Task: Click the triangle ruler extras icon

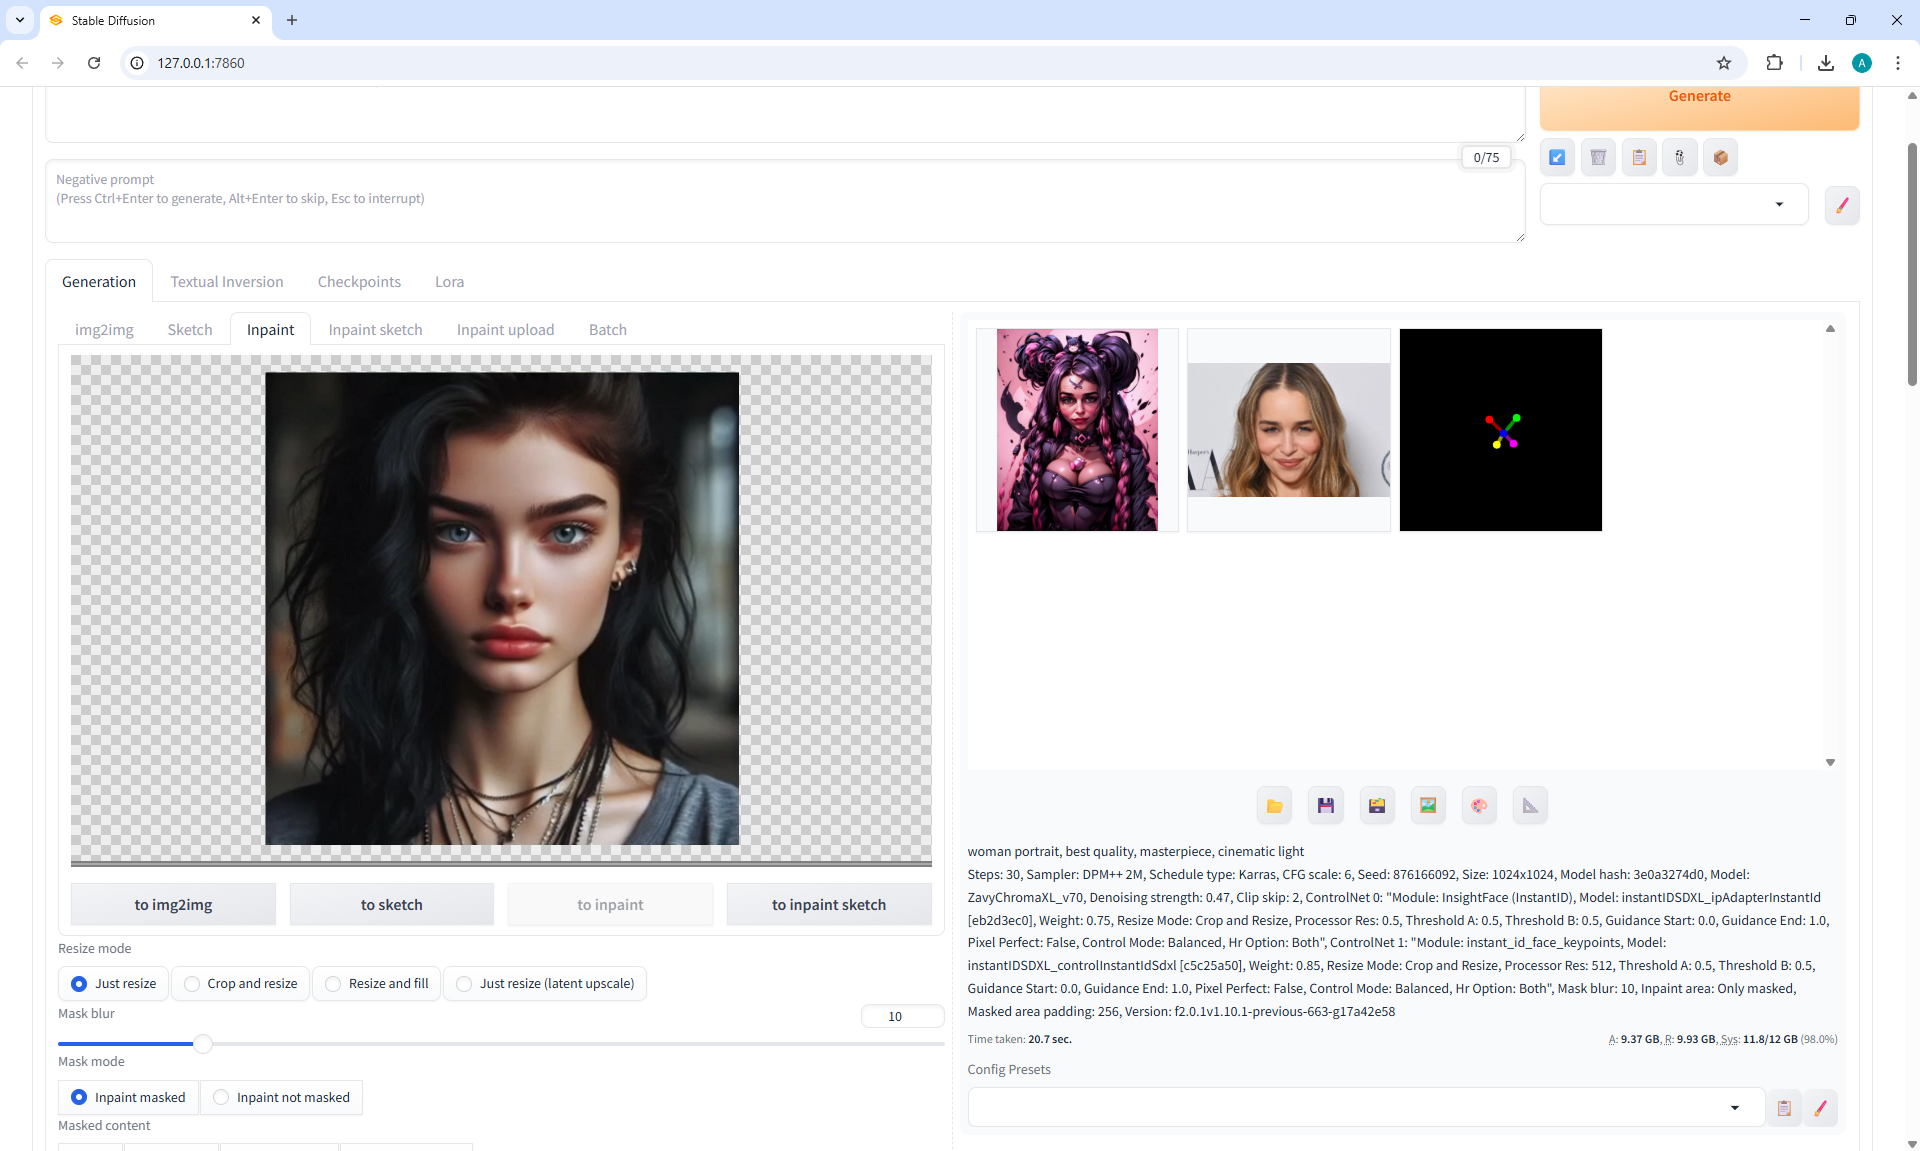Action: click(x=1530, y=806)
